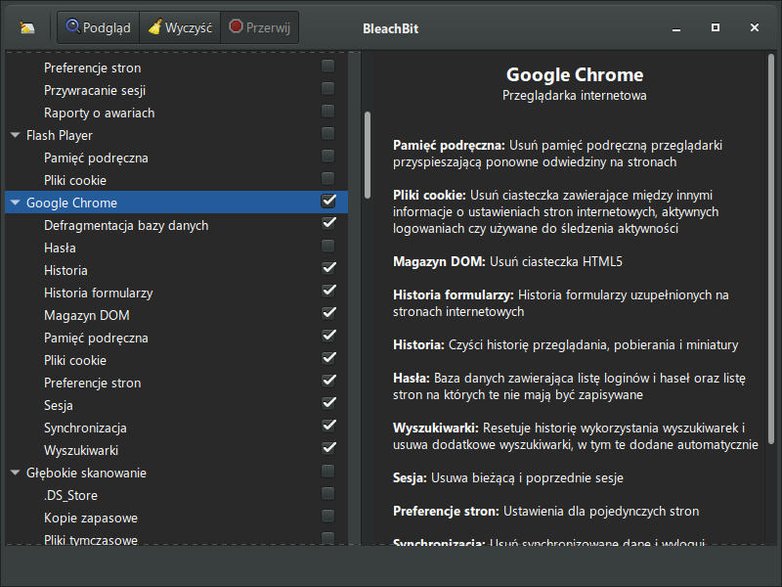Click the cleaner list vertical scrollbar

click(368, 155)
